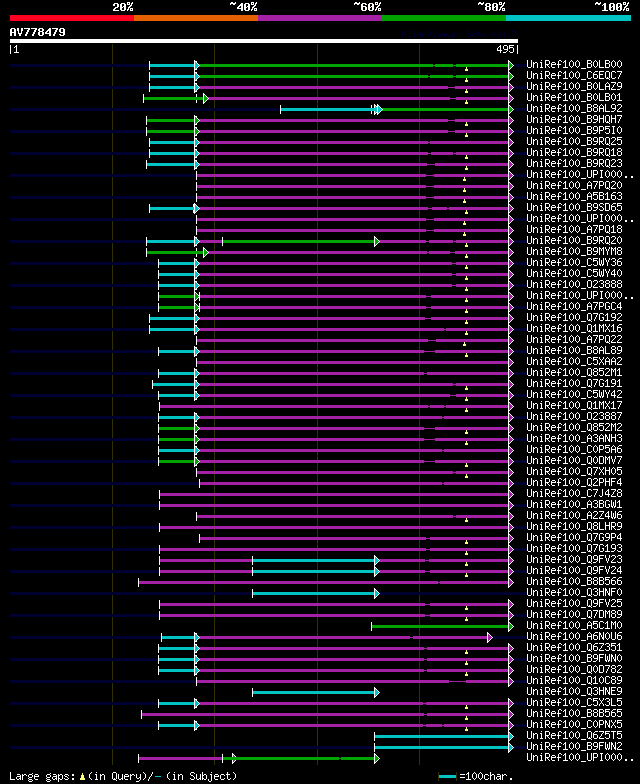The width and height of the screenshot is (640, 784).
Task: Go to the UniRef100_Q852M2 hit
Action: [574, 428]
